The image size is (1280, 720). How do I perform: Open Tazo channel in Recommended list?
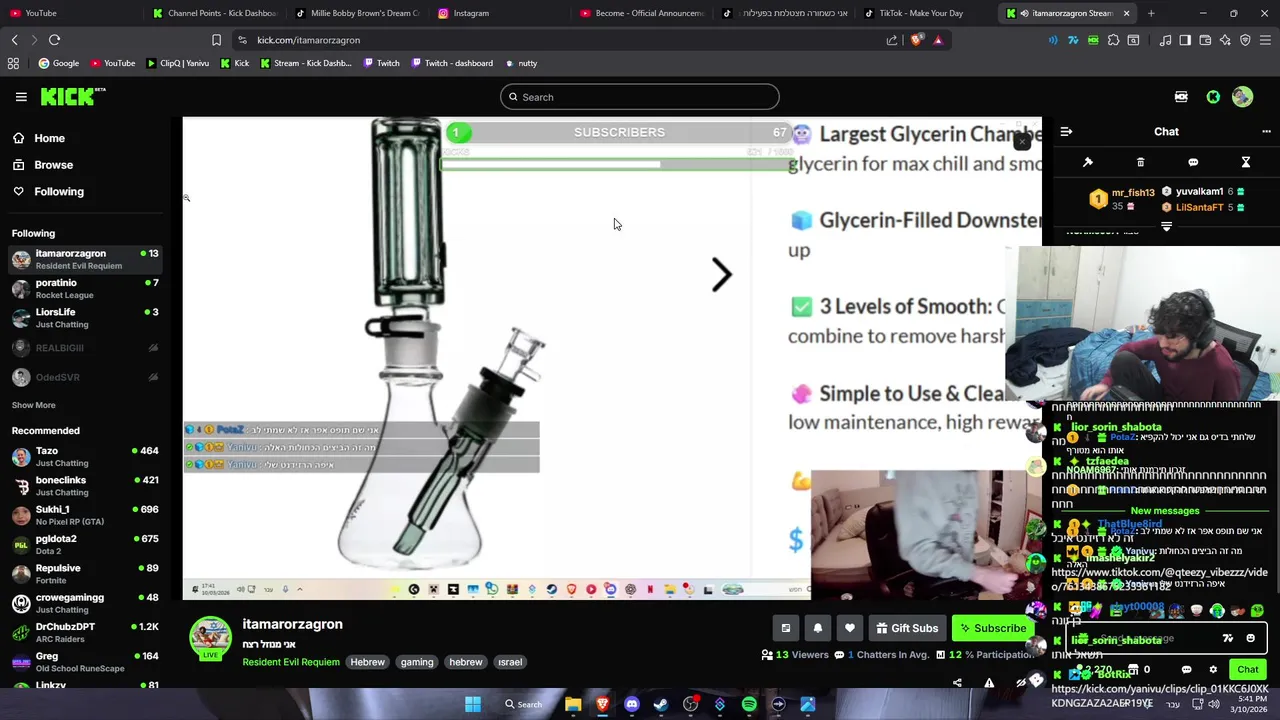85,456
